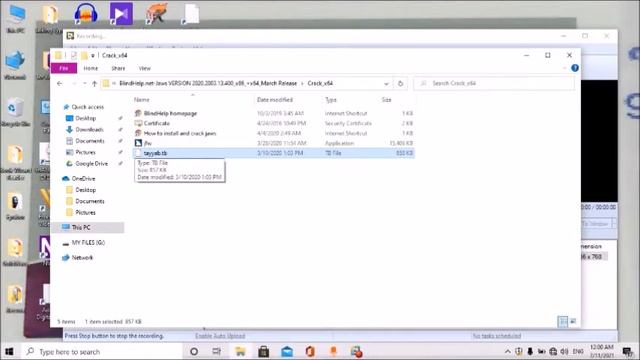
Task: Open Desktop folder under OneDrive
Action: coord(85,190)
